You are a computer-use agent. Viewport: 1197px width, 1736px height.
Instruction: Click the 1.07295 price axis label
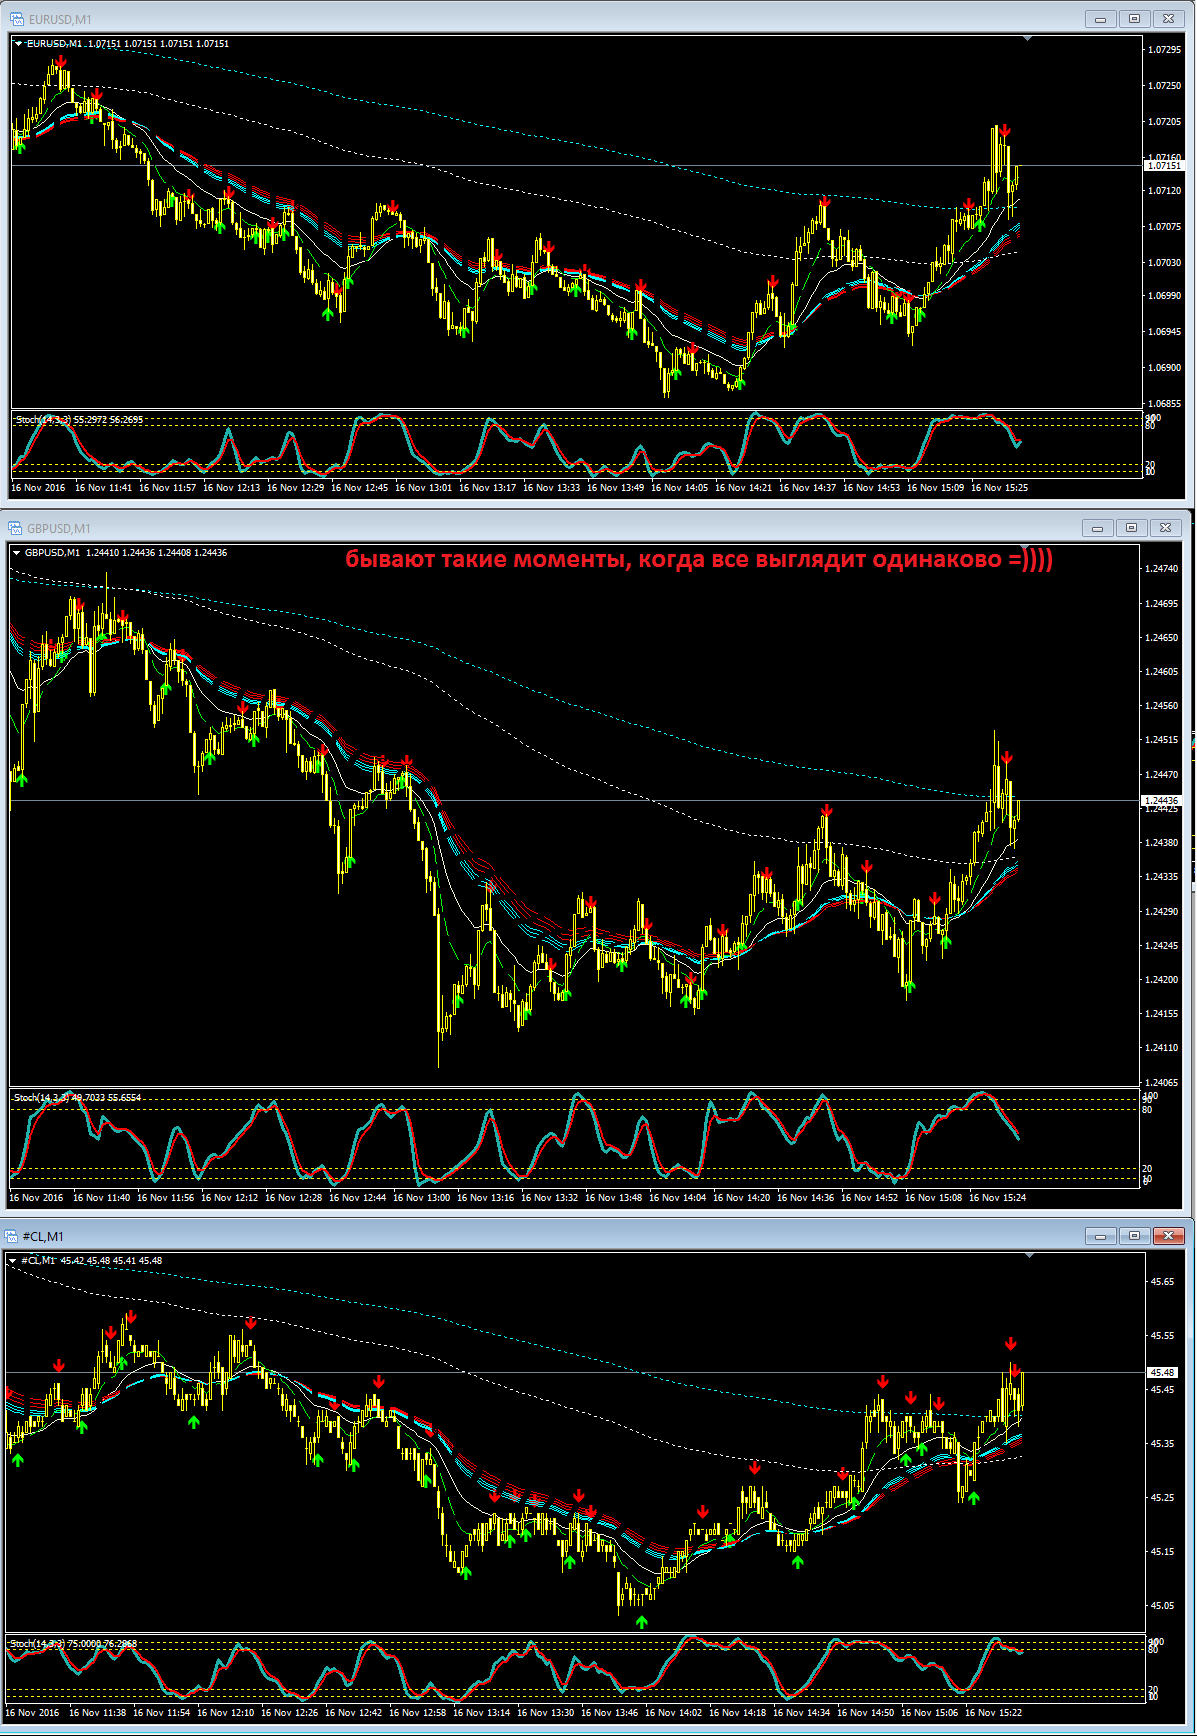click(1165, 50)
